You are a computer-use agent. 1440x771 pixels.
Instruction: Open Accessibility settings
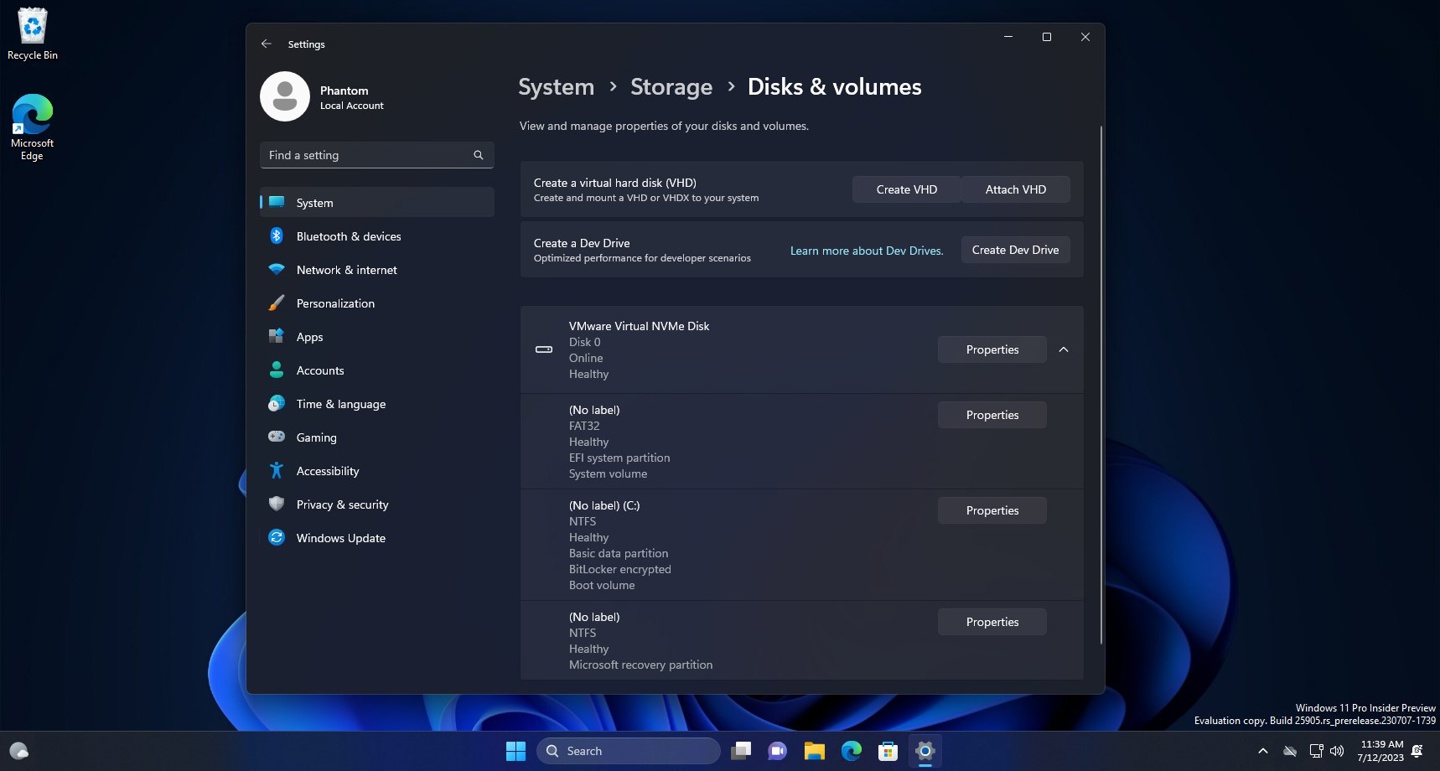pyautogui.click(x=327, y=470)
